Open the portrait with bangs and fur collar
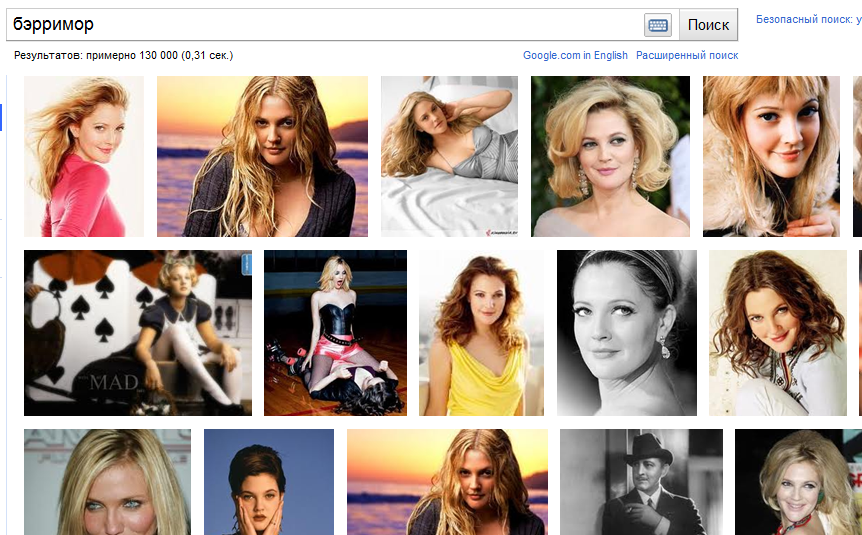The height and width of the screenshot is (535, 862). [x=771, y=156]
